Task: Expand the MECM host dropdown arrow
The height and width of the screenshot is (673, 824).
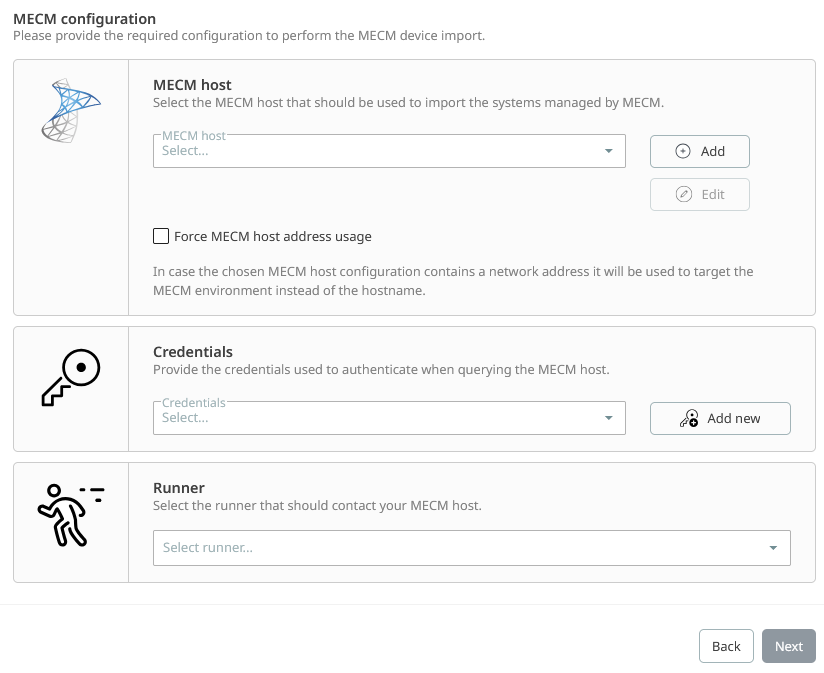Action: point(609,151)
